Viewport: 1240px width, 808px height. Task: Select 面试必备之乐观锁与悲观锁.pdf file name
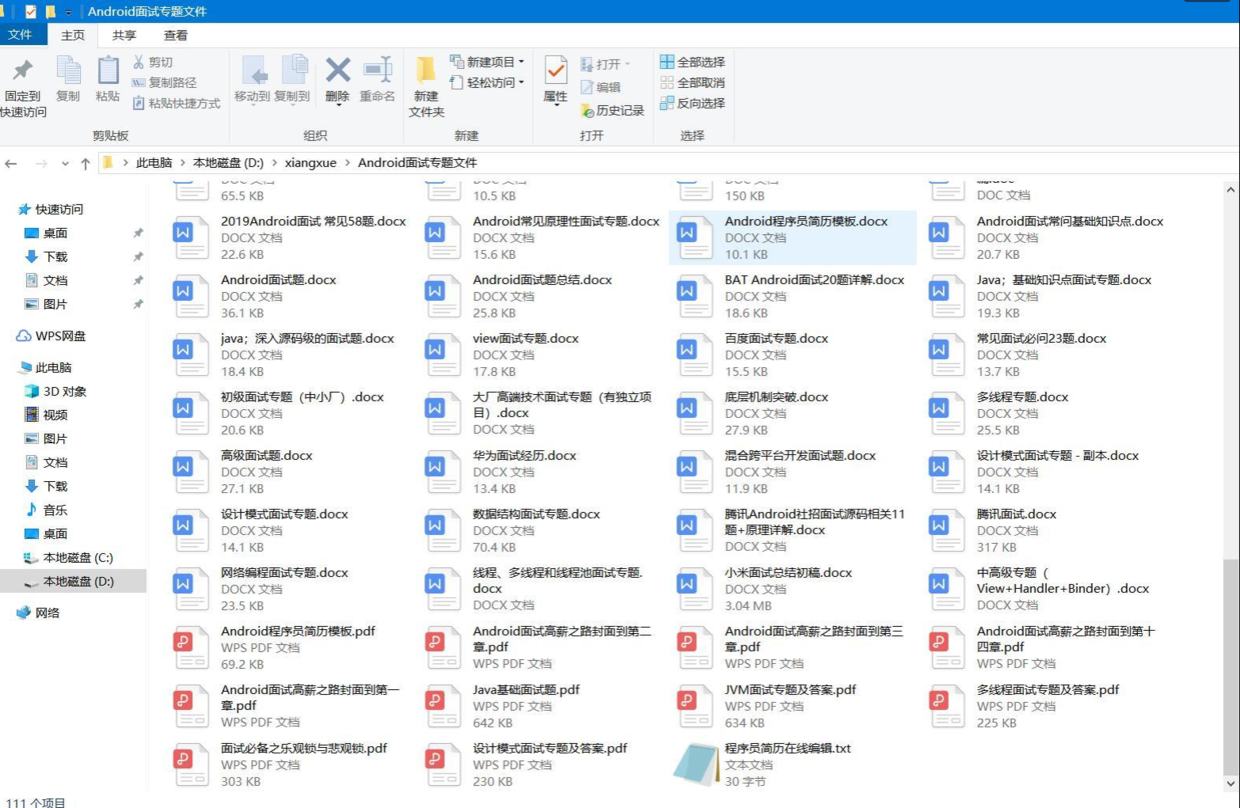tap(303, 748)
